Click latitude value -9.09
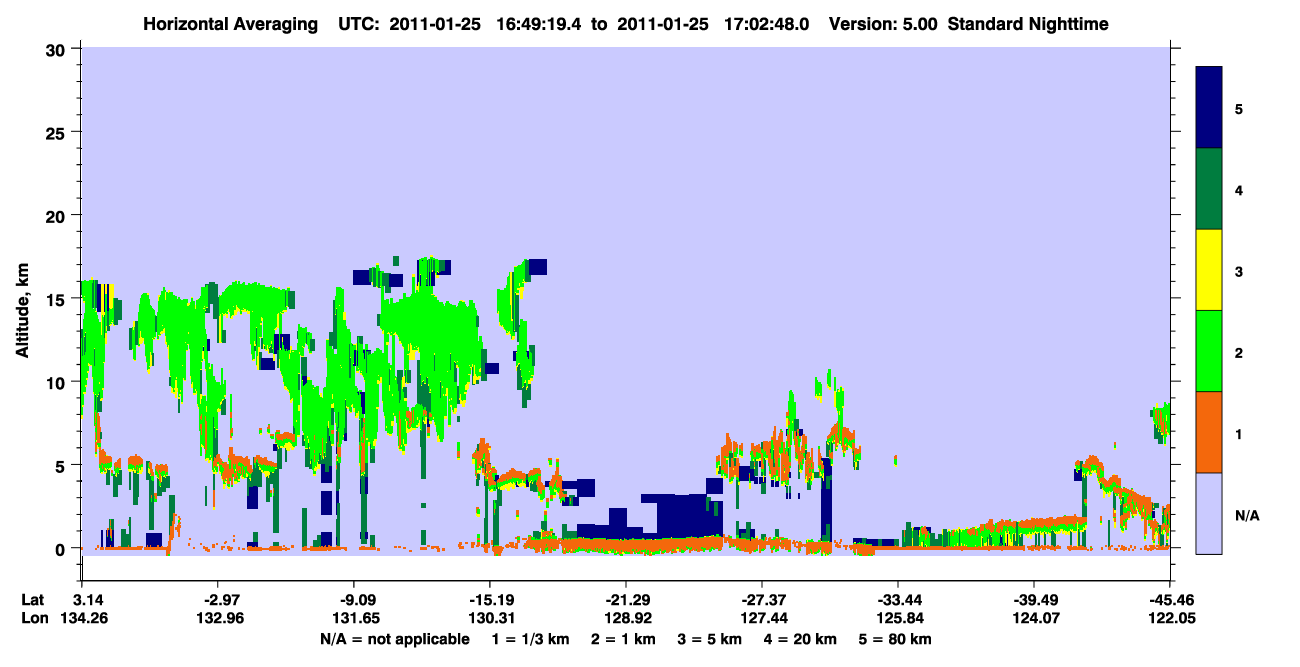The width and height of the screenshot is (1300, 667). click(x=354, y=600)
